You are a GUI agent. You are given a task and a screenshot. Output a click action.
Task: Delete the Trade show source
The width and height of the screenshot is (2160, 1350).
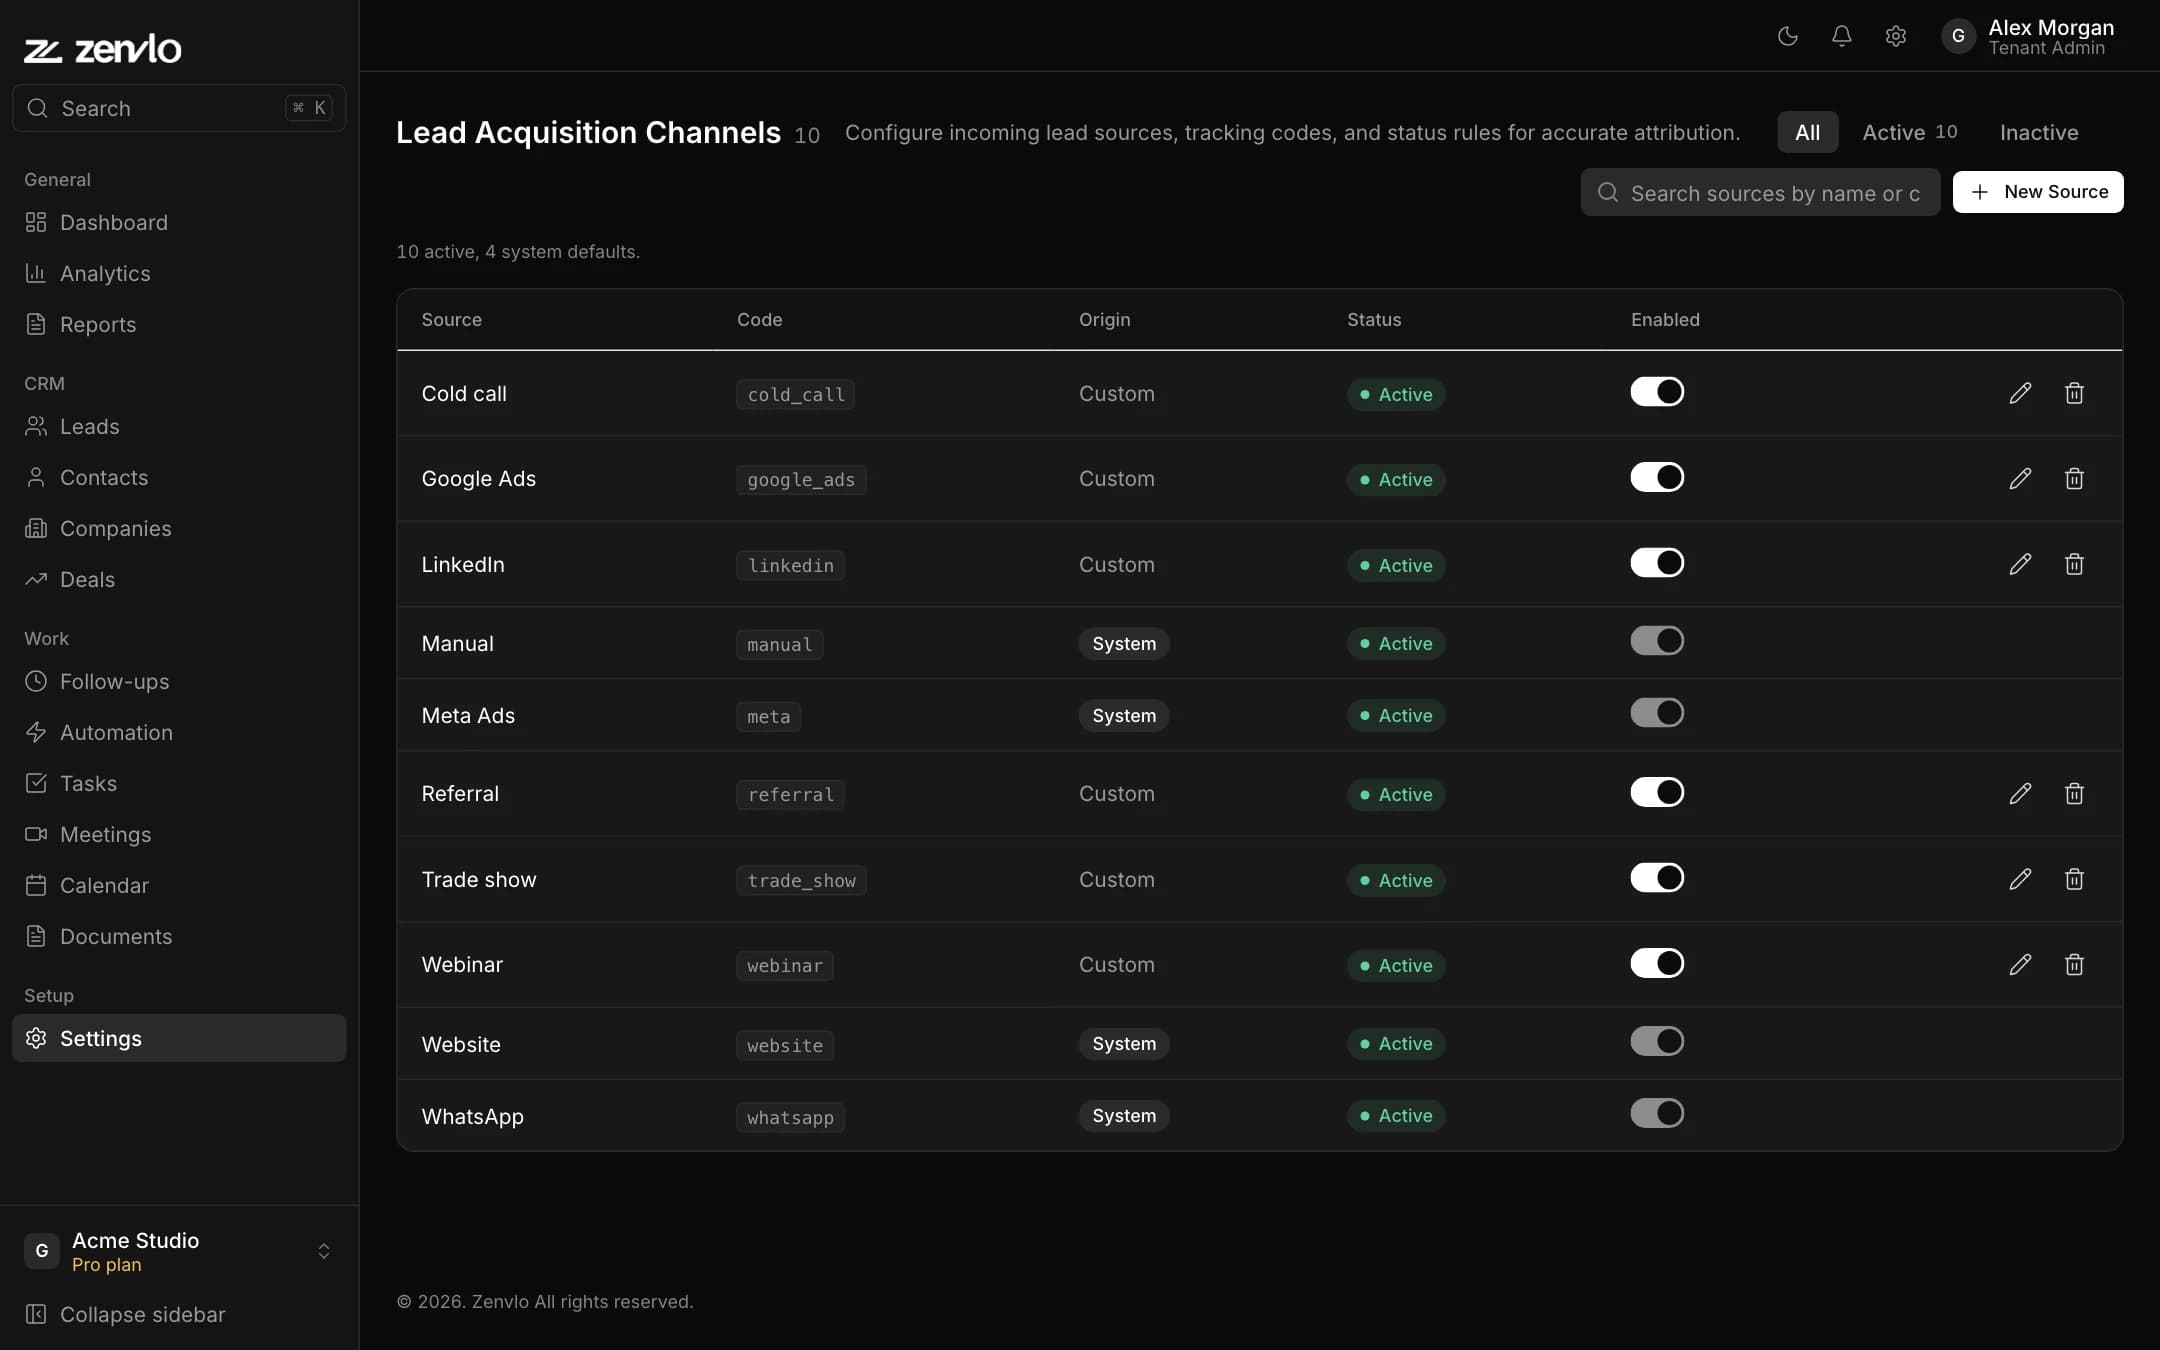2074,879
